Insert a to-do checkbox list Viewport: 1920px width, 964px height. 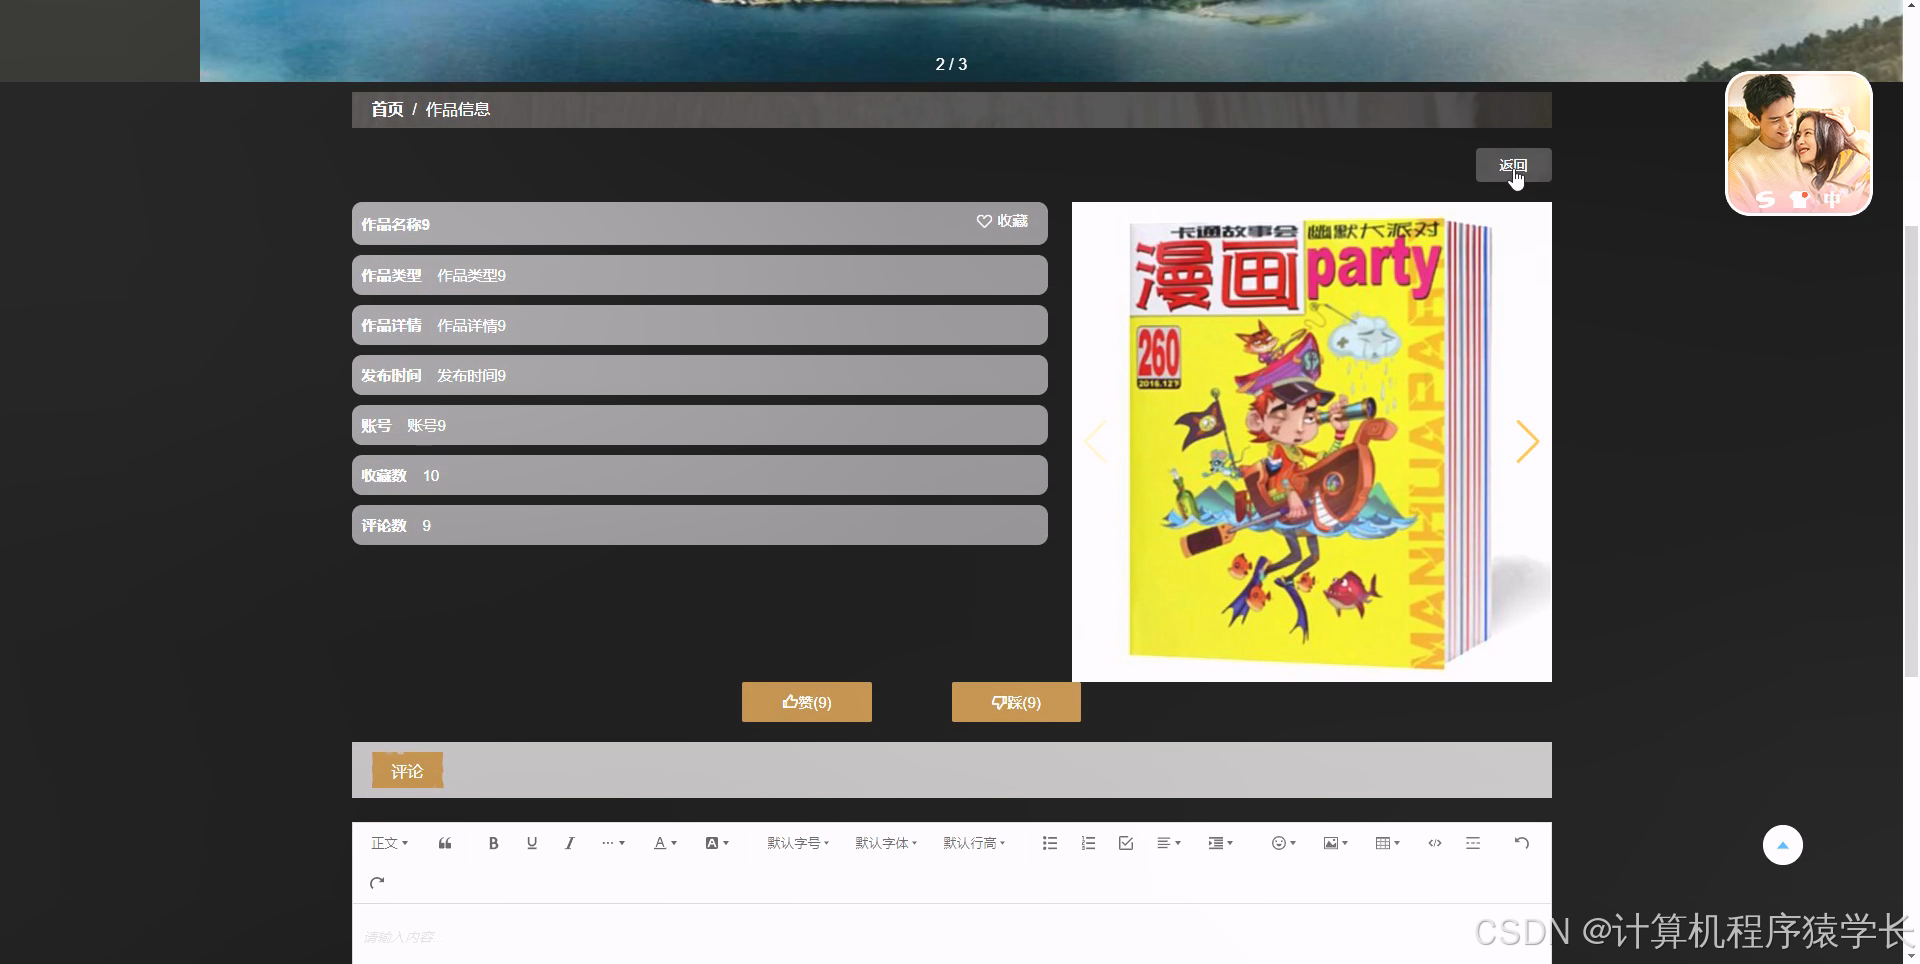[x=1126, y=843]
